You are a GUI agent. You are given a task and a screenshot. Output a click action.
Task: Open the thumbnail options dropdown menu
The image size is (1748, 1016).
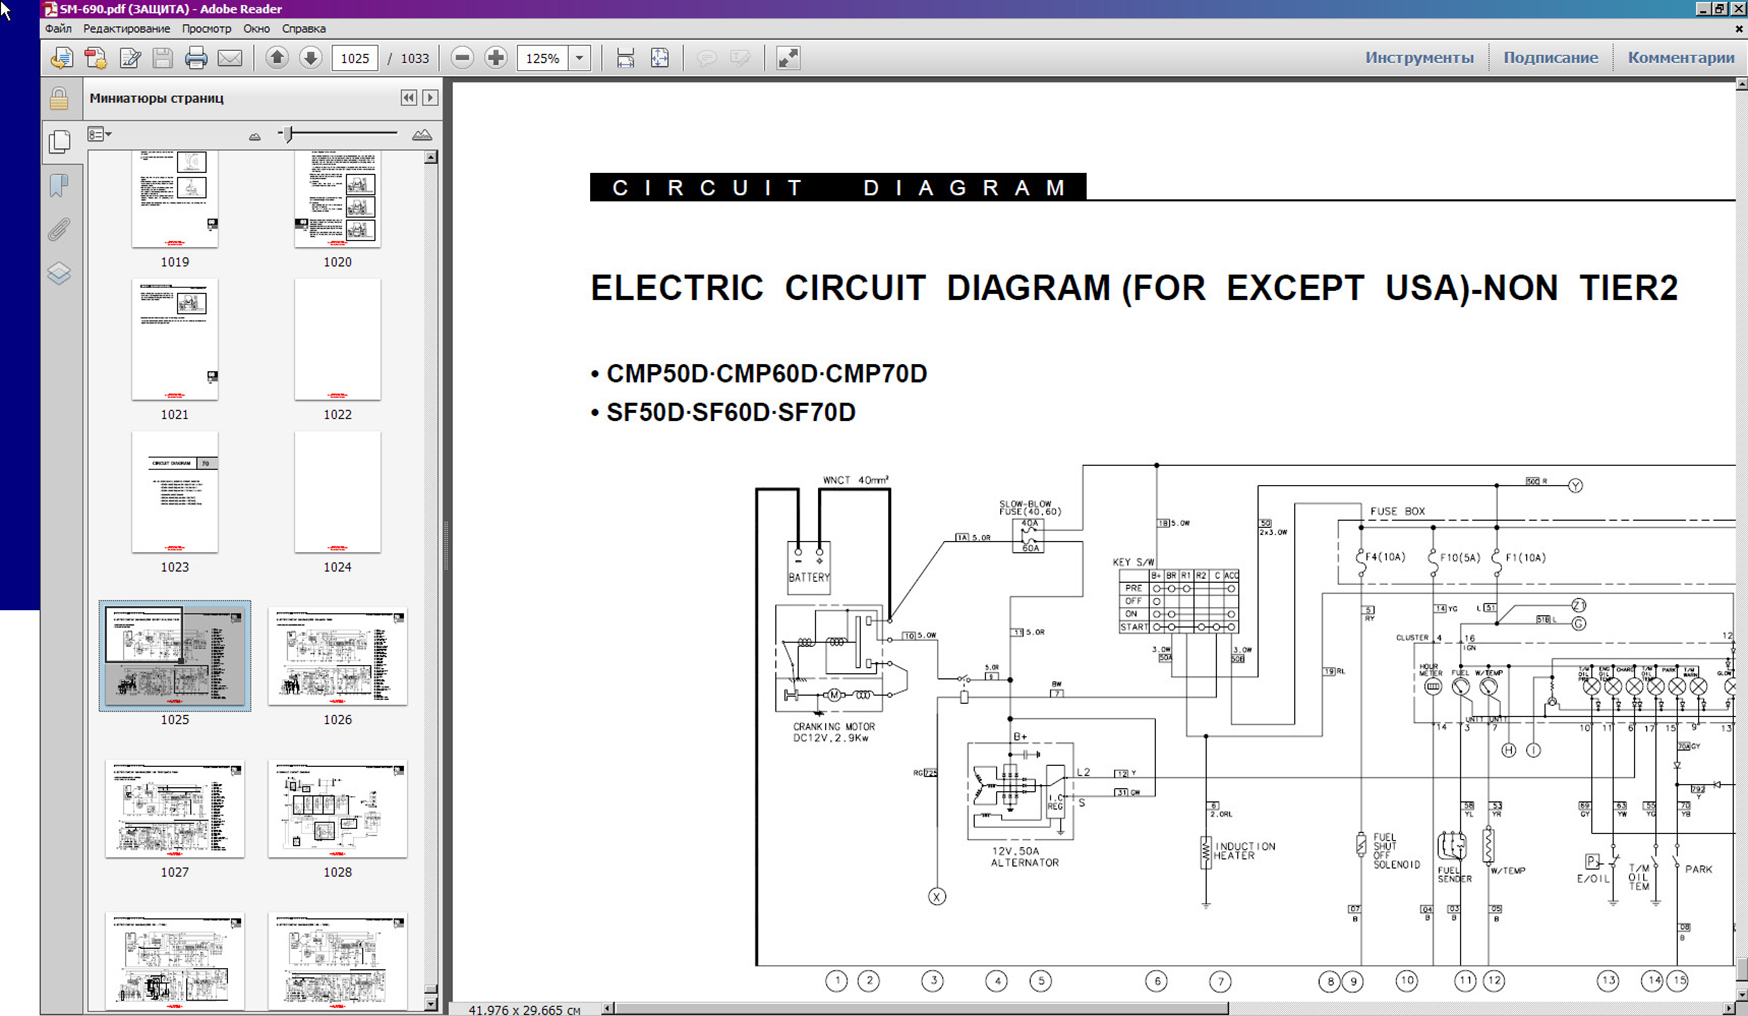pyautogui.click(x=99, y=134)
